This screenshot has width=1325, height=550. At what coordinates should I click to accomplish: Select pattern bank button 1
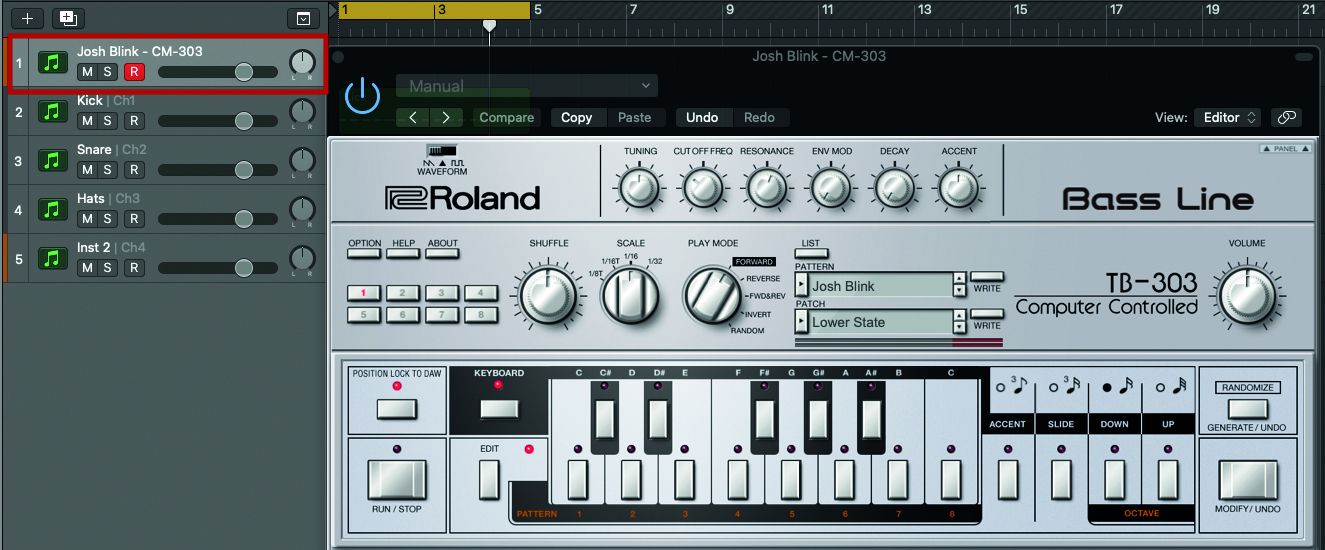(364, 293)
